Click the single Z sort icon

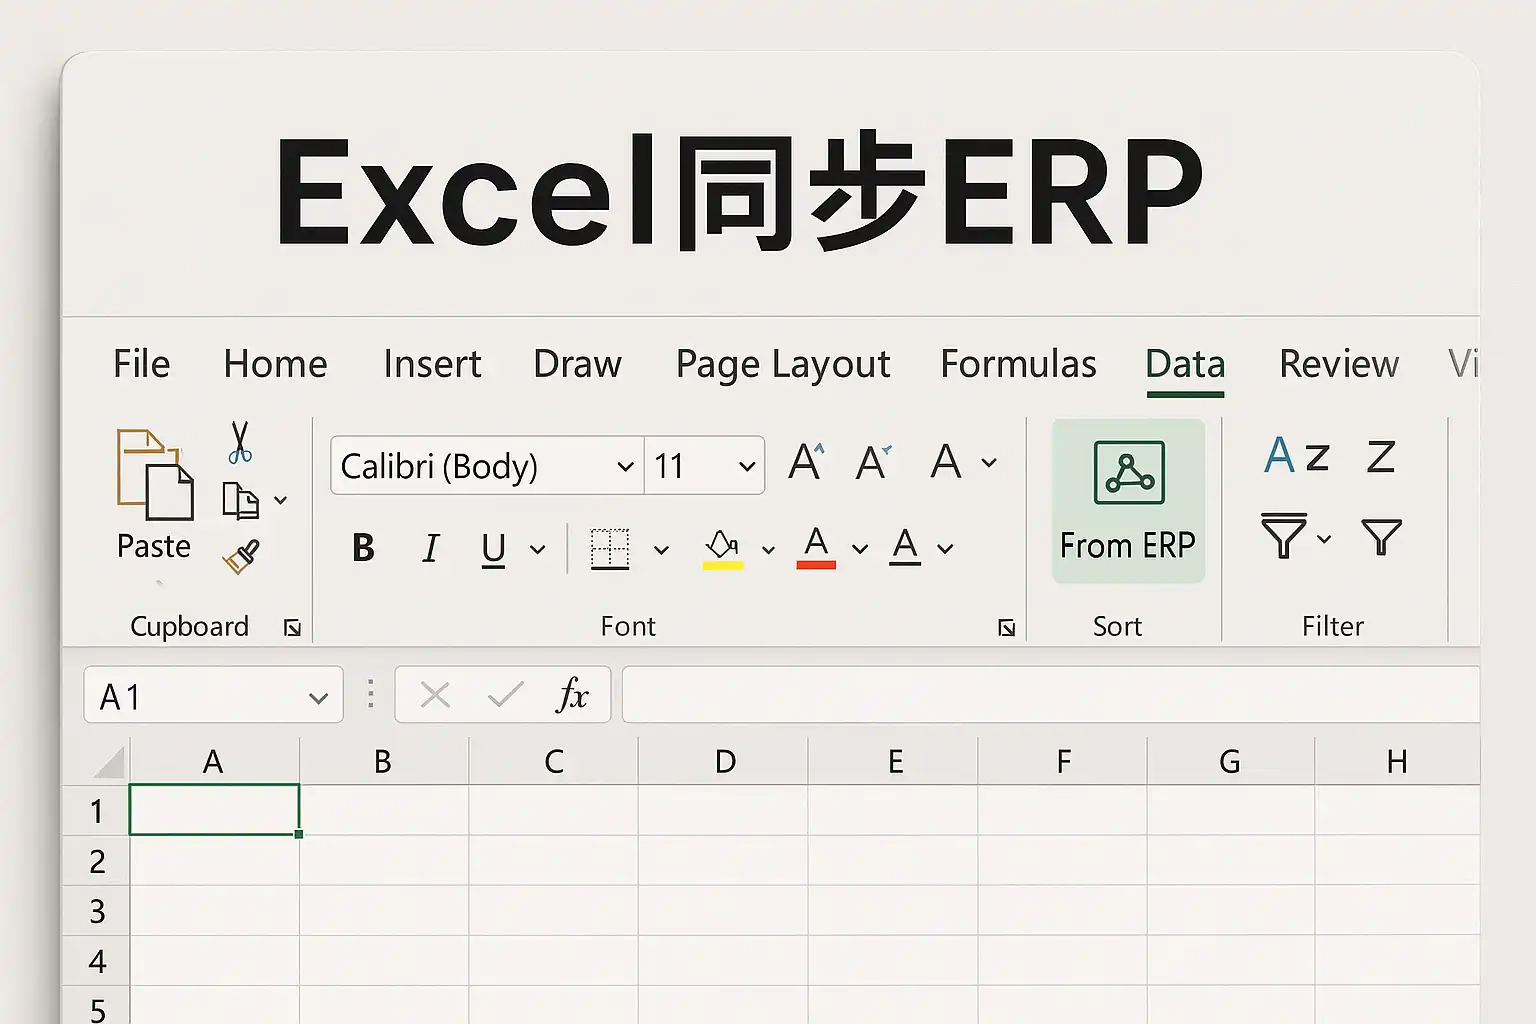point(1381,457)
